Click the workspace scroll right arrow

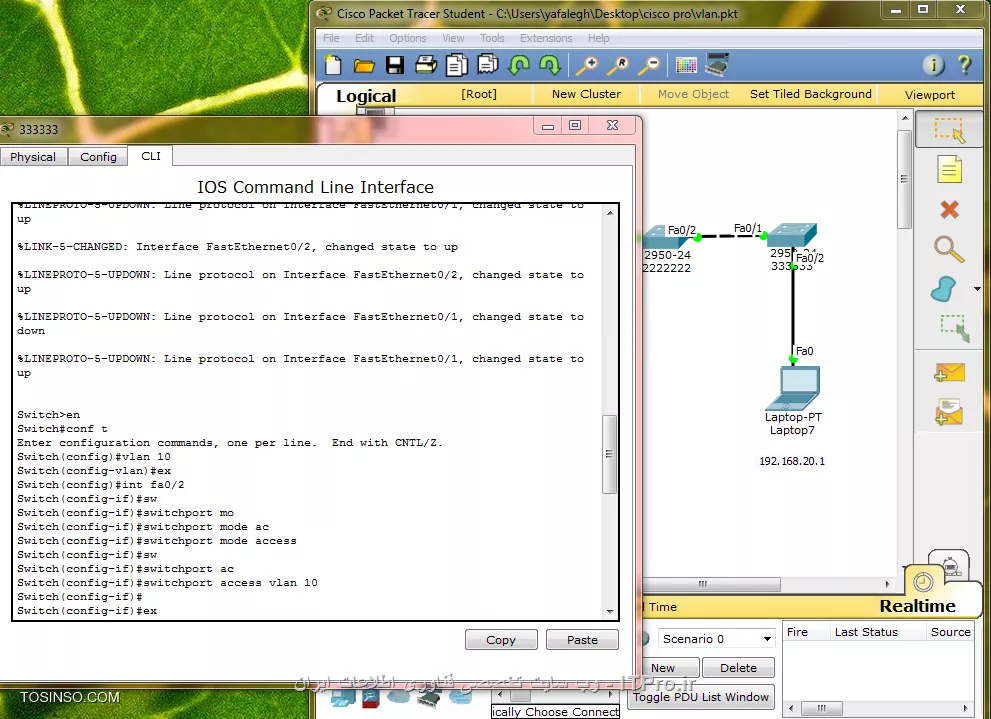[x=887, y=584]
